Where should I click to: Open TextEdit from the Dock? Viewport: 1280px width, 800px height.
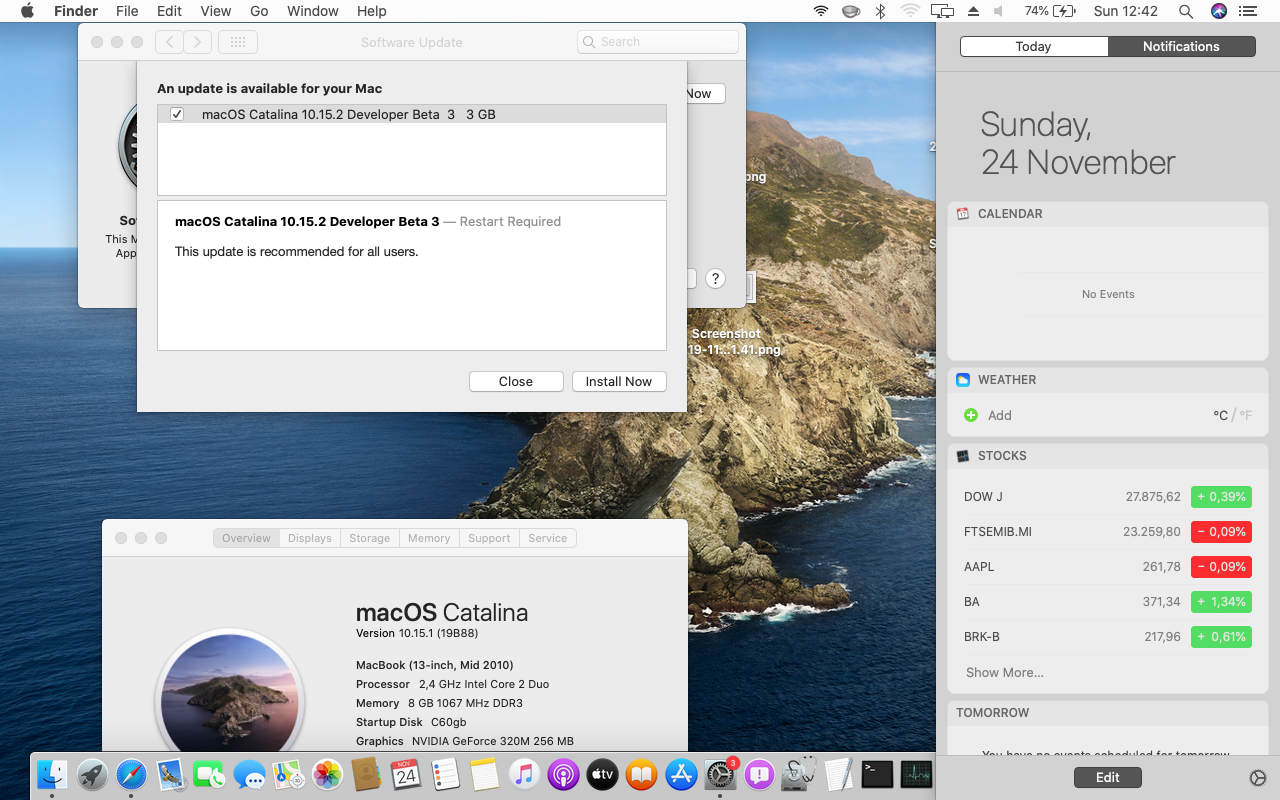tap(838, 775)
